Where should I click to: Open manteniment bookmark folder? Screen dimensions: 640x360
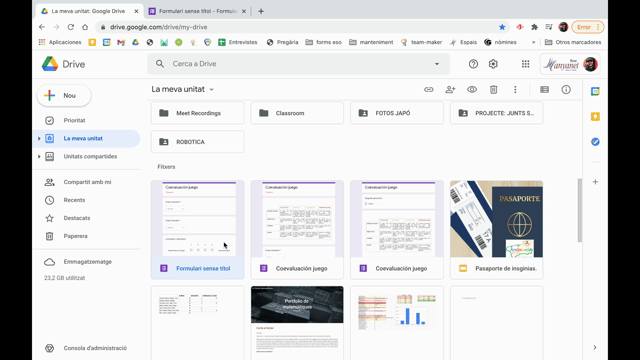(371, 42)
